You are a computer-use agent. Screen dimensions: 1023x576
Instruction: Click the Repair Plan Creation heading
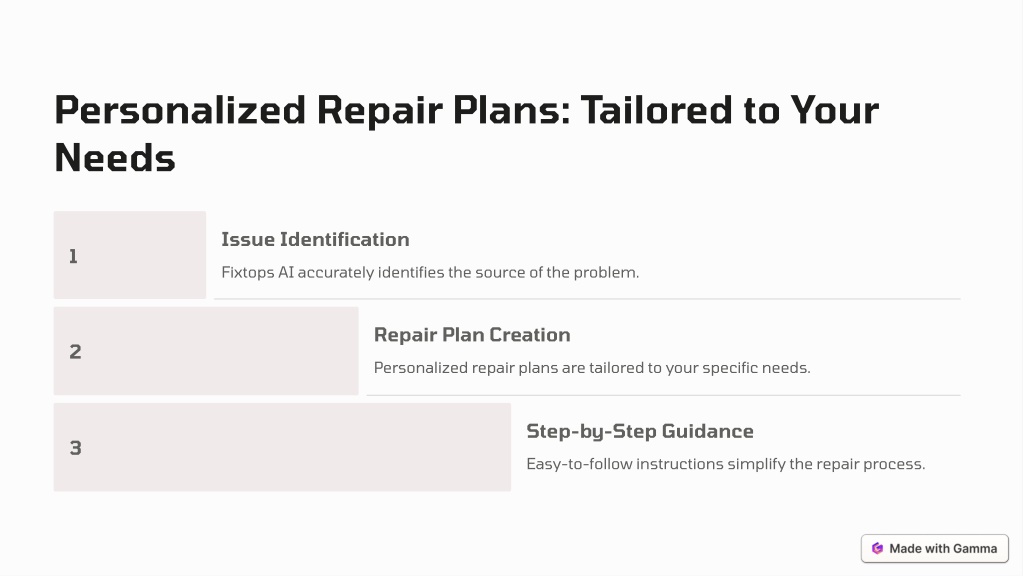(472, 335)
